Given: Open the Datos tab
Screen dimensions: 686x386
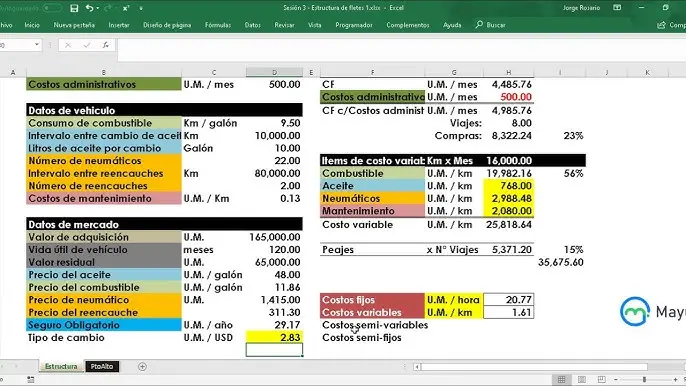Looking at the screenshot, I should pyautogui.click(x=252, y=25).
